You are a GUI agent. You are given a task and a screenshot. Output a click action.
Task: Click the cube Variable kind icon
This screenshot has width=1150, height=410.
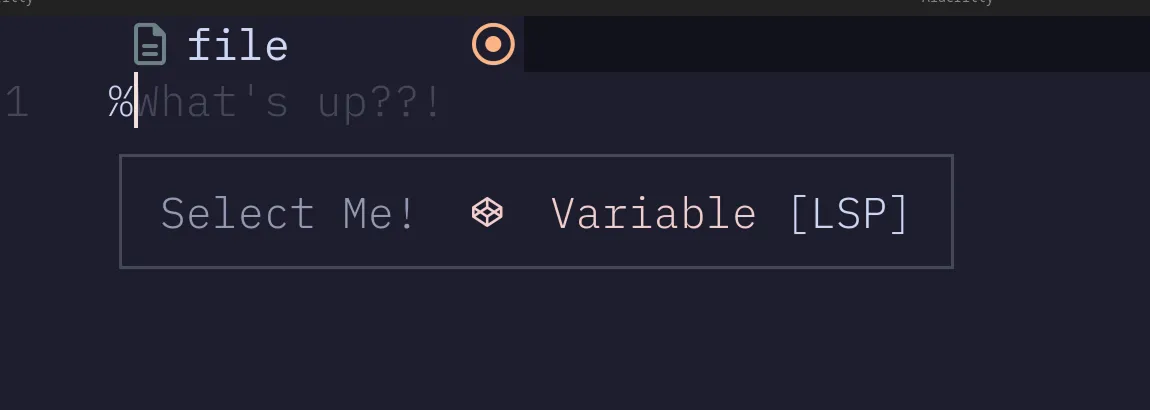point(487,212)
